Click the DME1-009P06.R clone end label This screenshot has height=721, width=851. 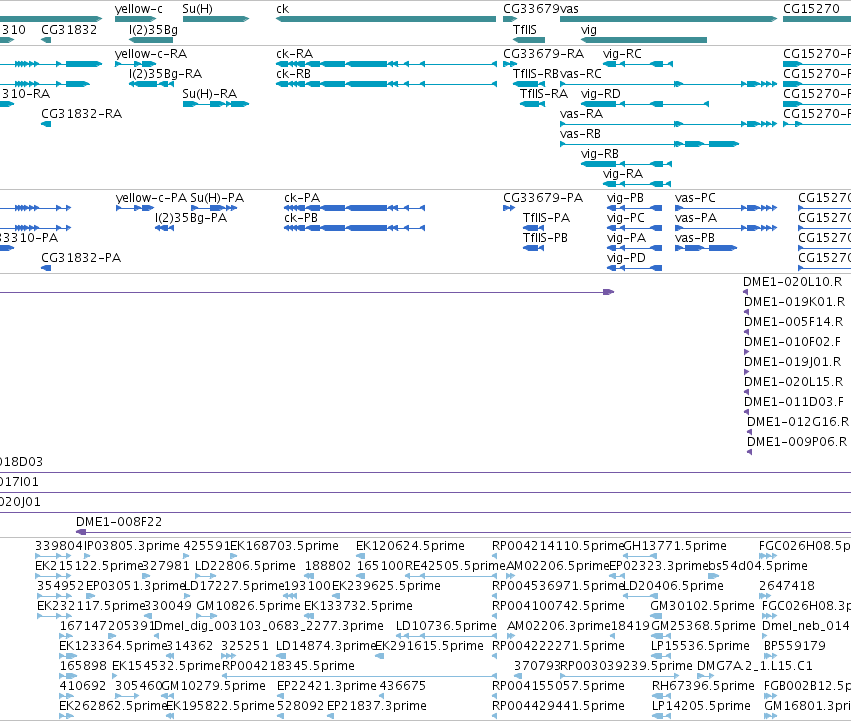pyautogui.click(x=797, y=442)
